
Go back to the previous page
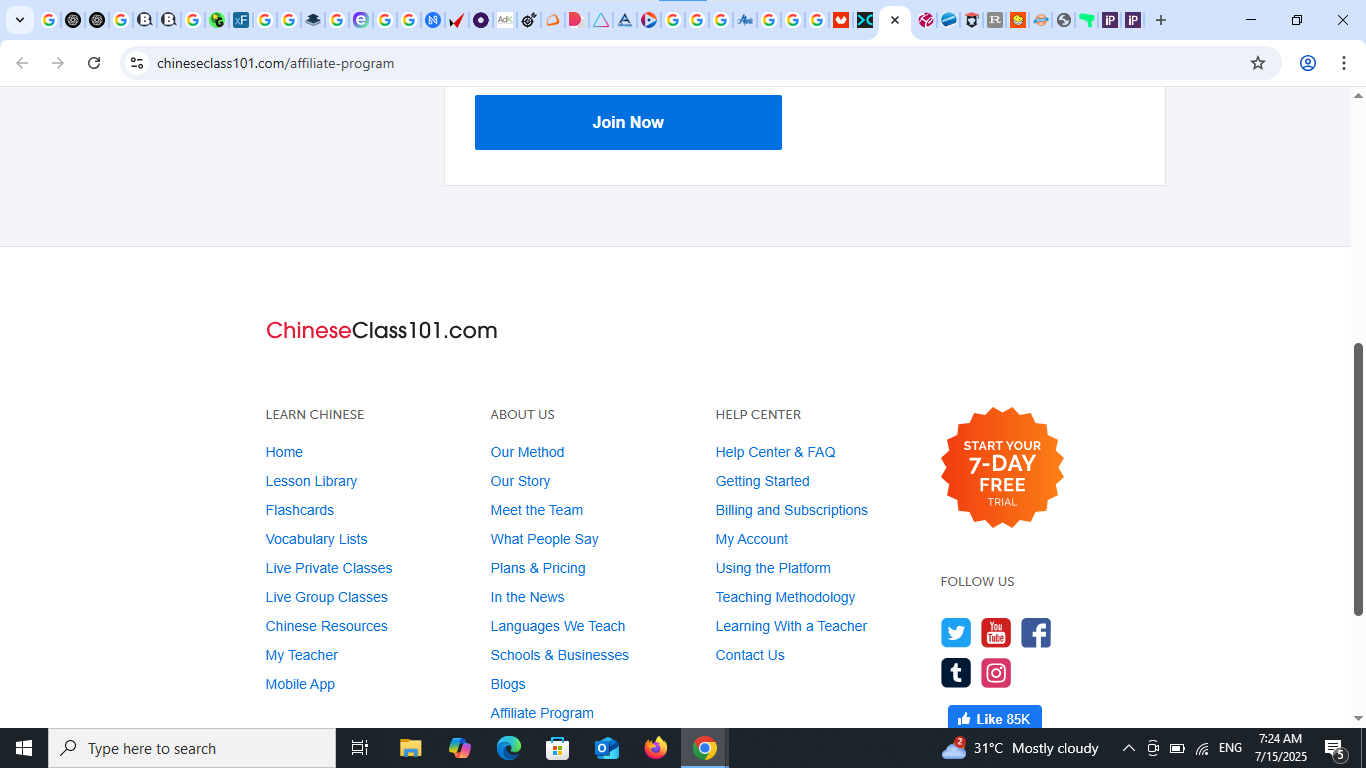pyautogui.click(x=22, y=63)
